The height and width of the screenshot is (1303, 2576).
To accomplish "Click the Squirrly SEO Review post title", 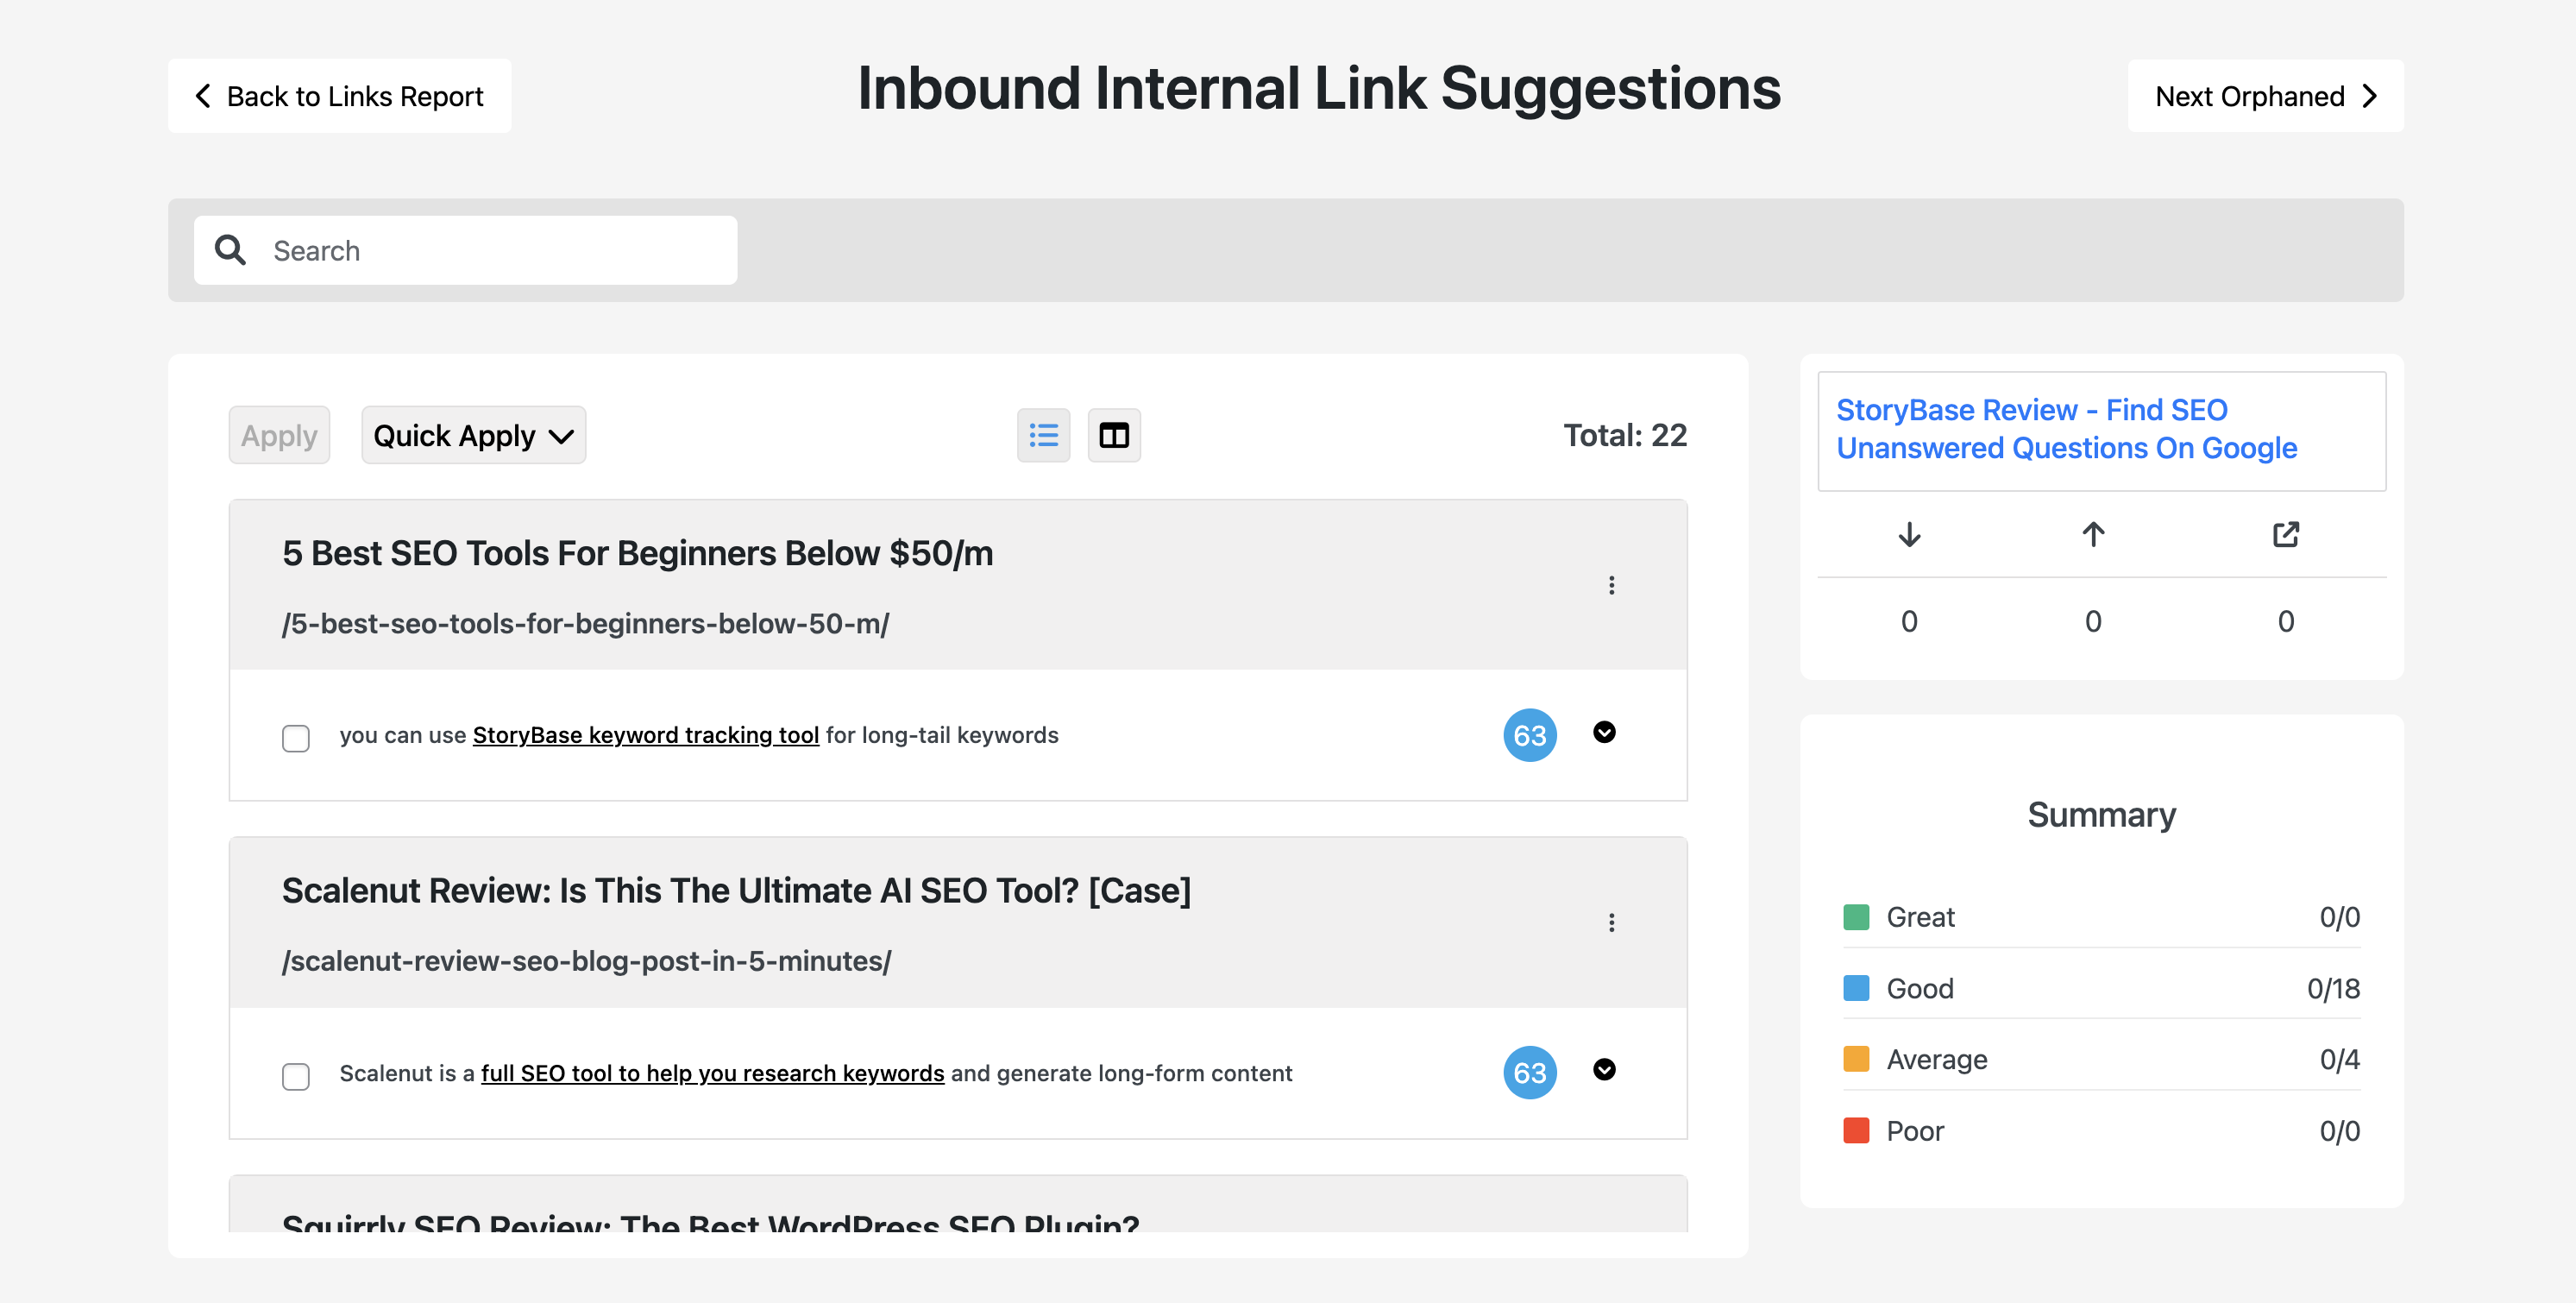I will click(710, 1221).
